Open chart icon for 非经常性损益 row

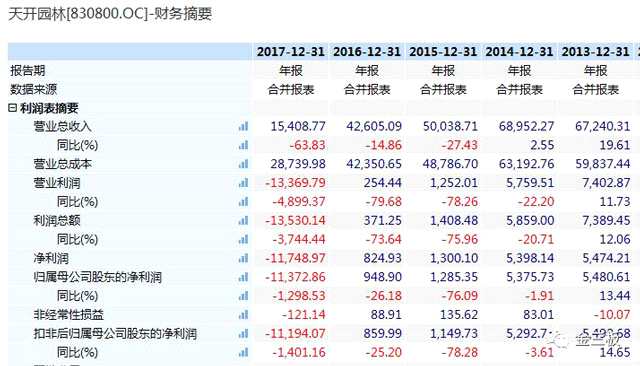tap(243, 315)
